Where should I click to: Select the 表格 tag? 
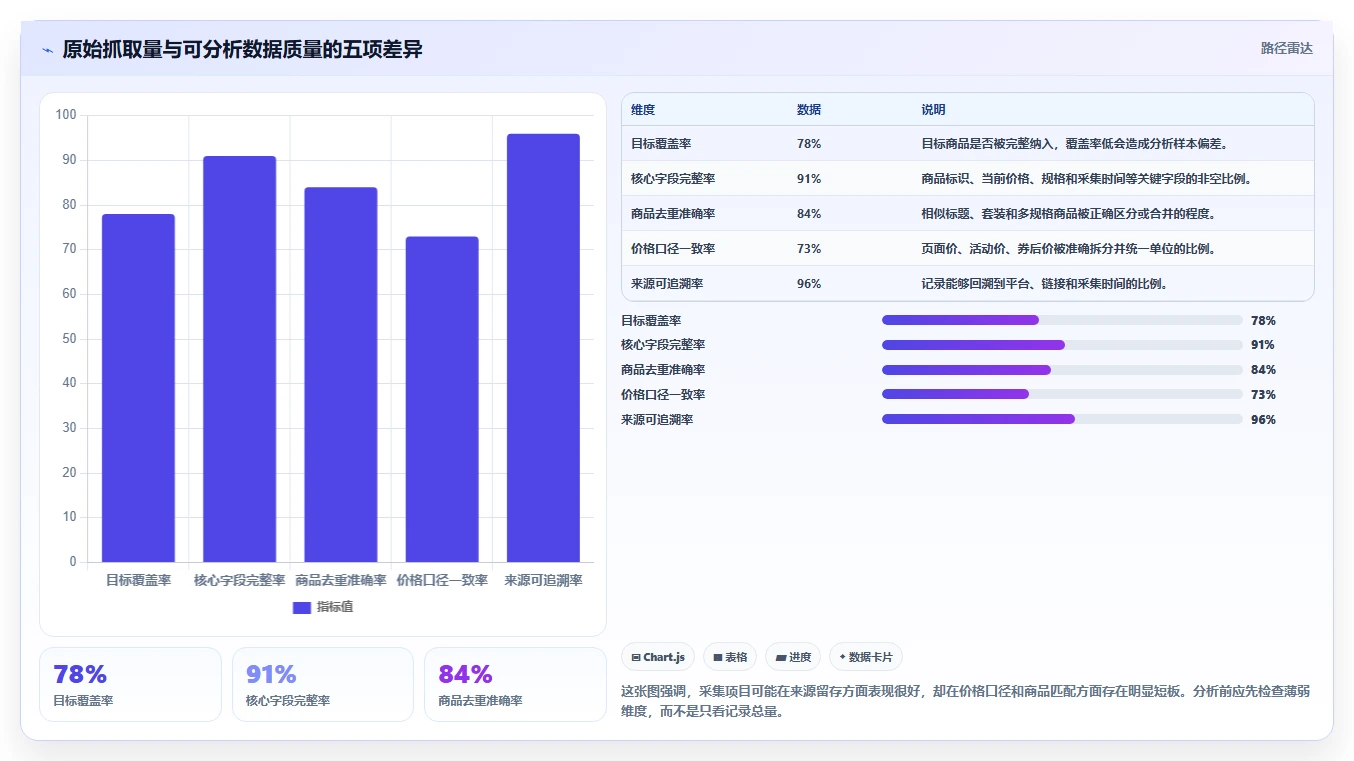pyautogui.click(x=730, y=657)
